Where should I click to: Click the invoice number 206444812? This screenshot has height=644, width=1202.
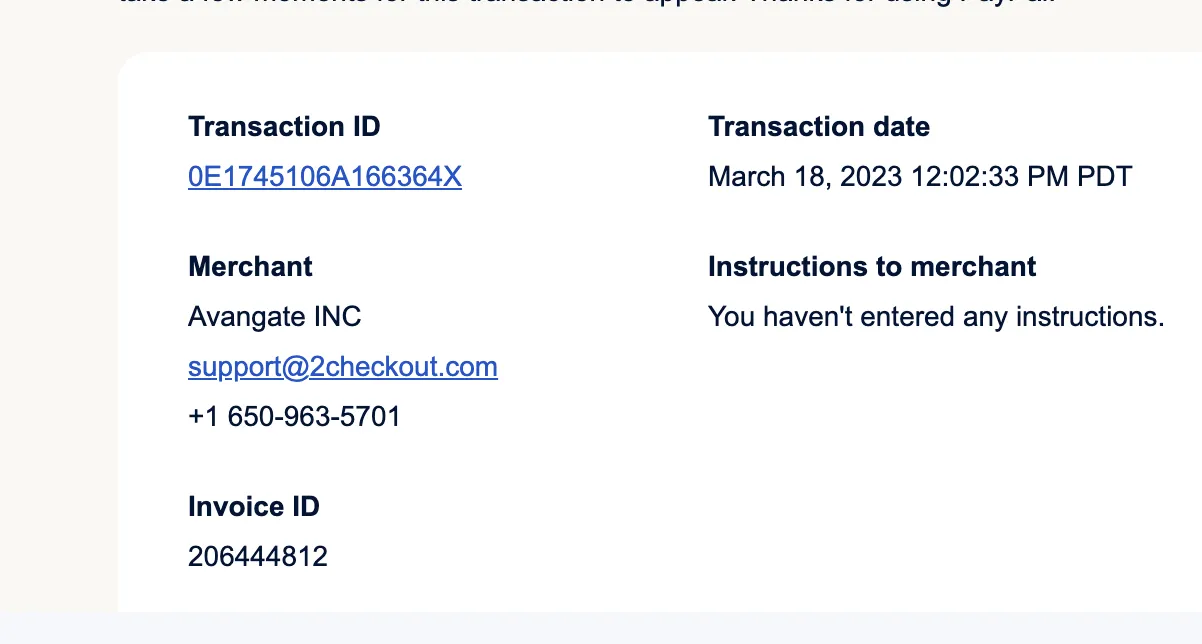(257, 557)
